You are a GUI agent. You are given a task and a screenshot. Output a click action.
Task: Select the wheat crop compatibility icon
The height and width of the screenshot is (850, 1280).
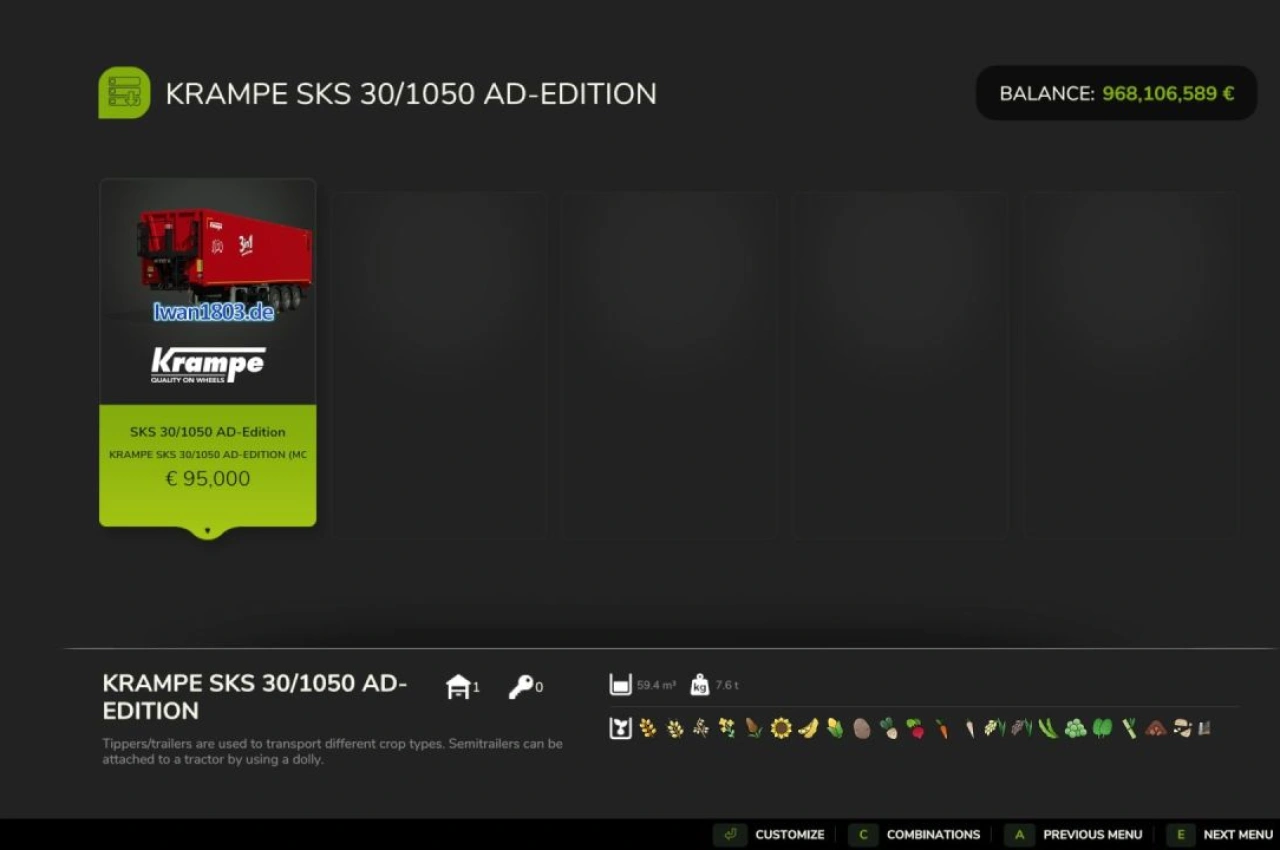pos(648,727)
